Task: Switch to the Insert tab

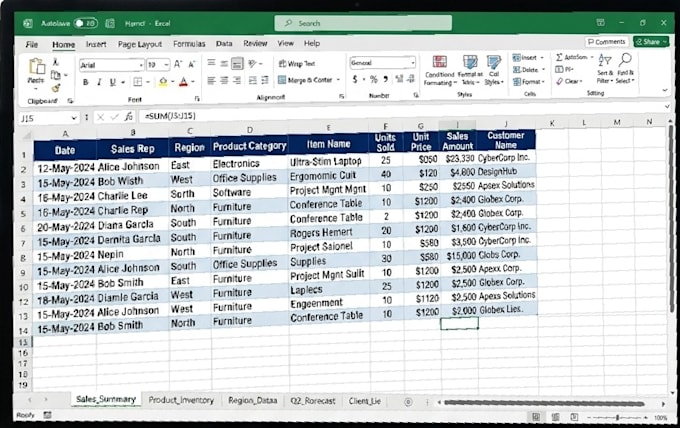Action: [96, 44]
